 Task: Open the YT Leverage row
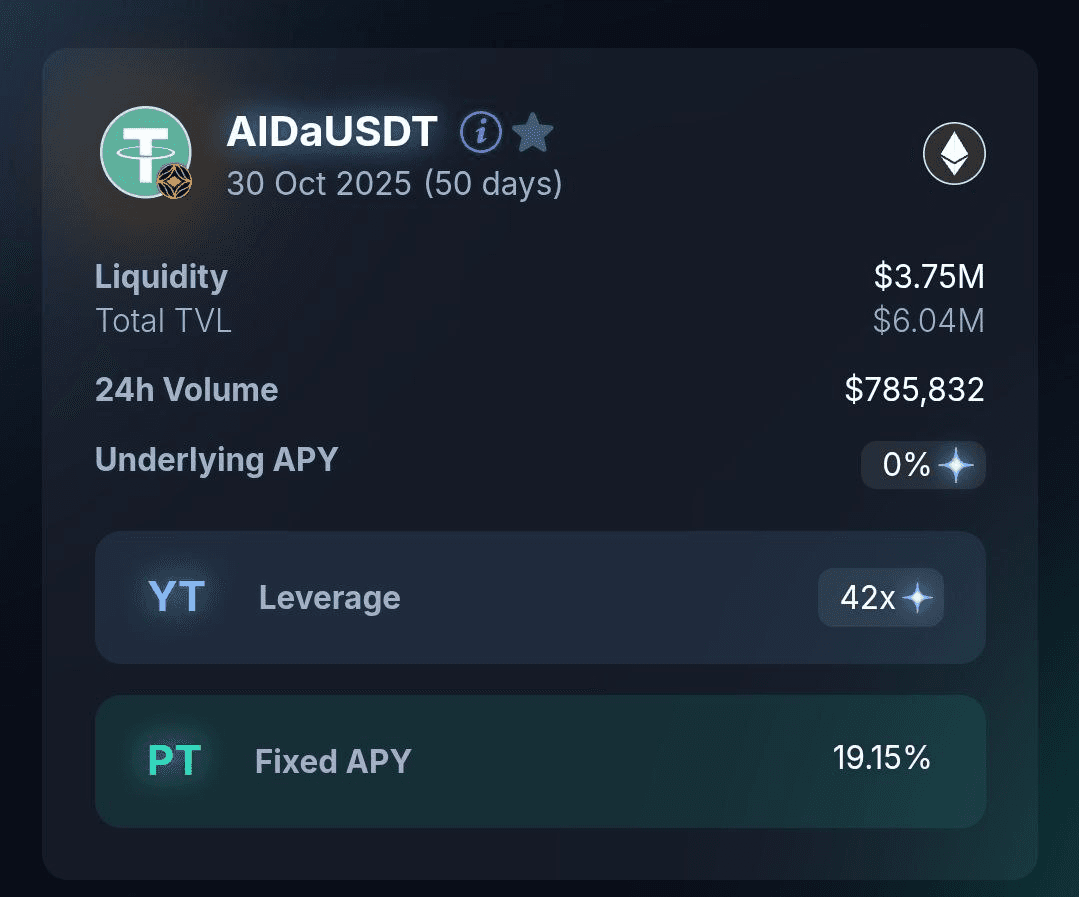[x=540, y=597]
